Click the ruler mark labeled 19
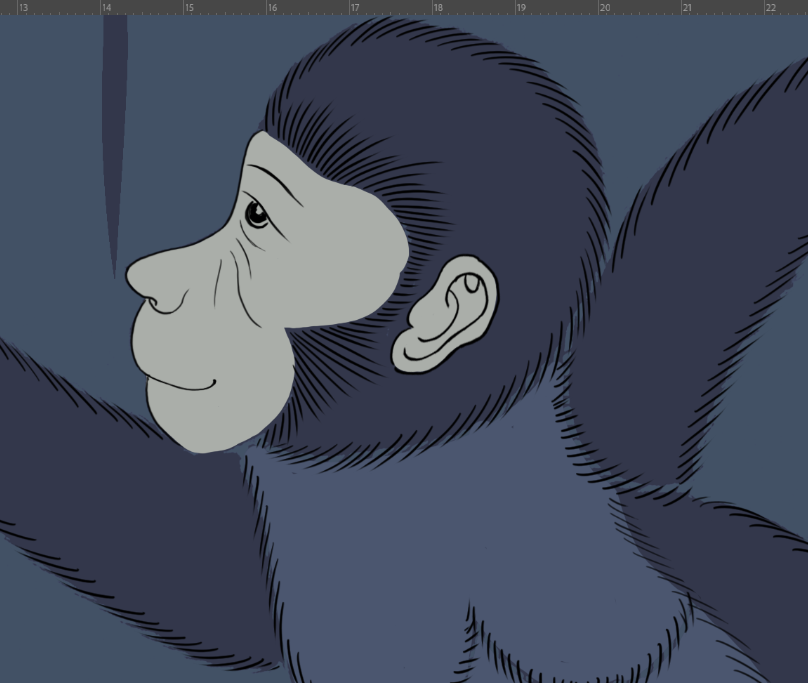808x683 pixels. point(520,7)
